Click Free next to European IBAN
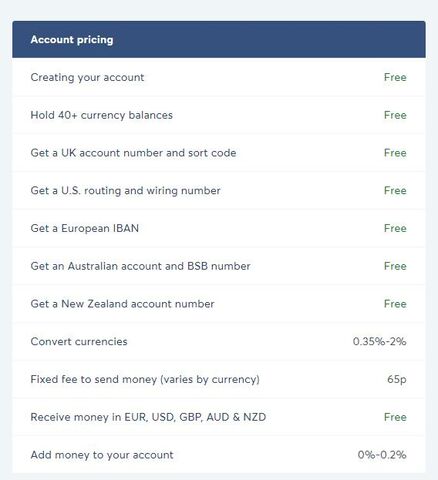Image resolution: width=438 pixels, height=480 pixels. pos(395,228)
